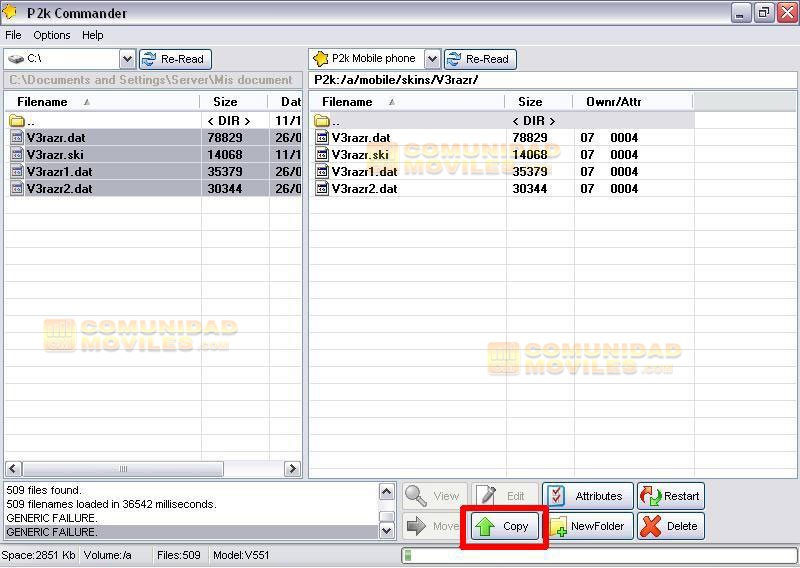Open the Options menu
This screenshot has height=568, width=800.
tap(52, 35)
